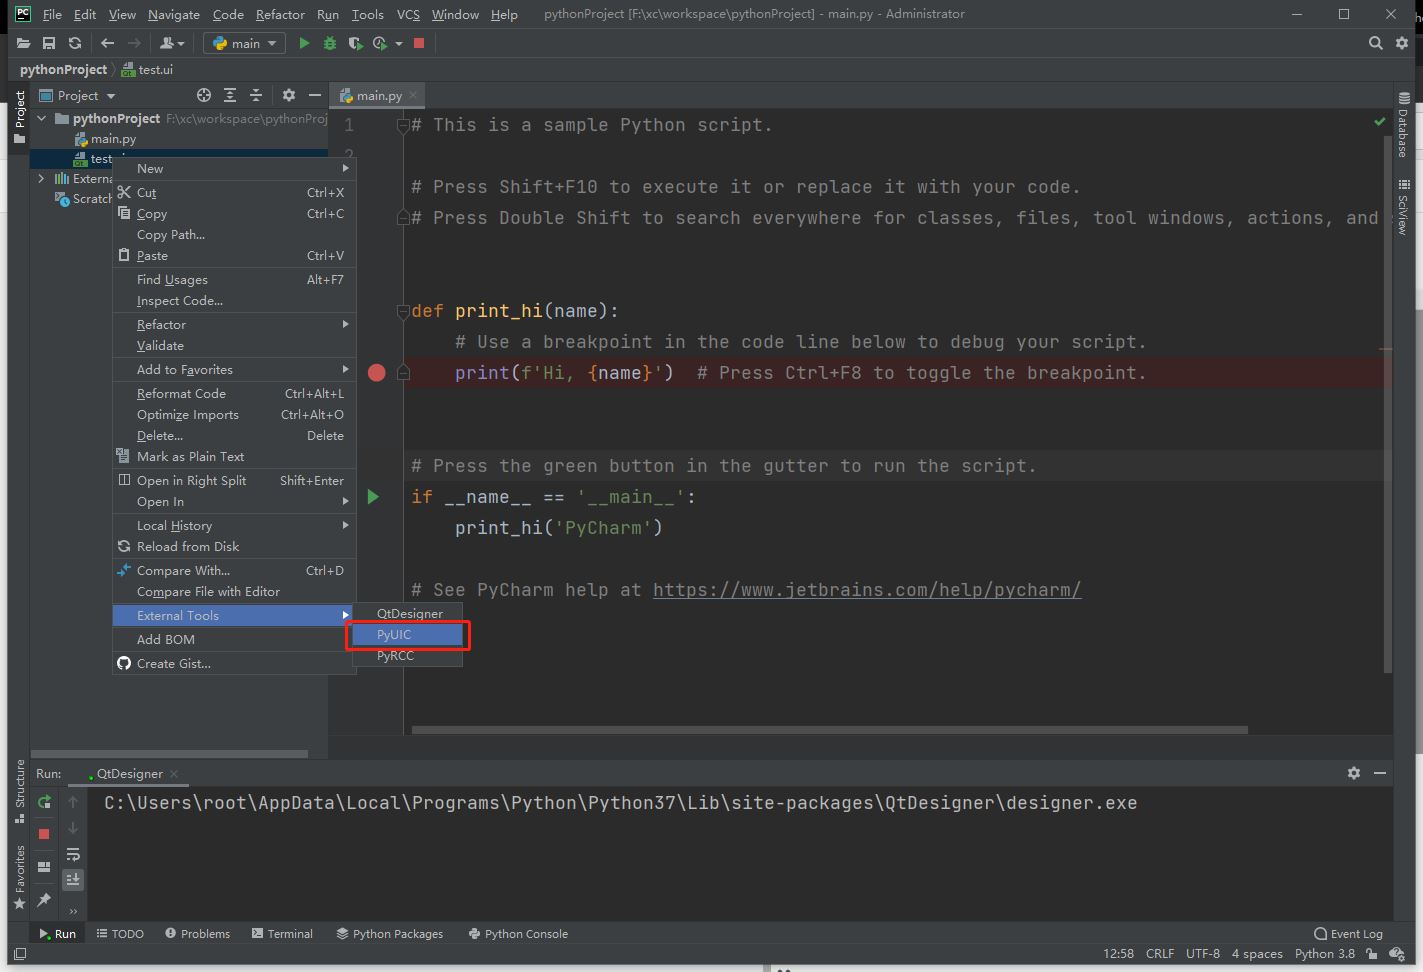Select Mark as Plain Text entry

pos(234,456)
